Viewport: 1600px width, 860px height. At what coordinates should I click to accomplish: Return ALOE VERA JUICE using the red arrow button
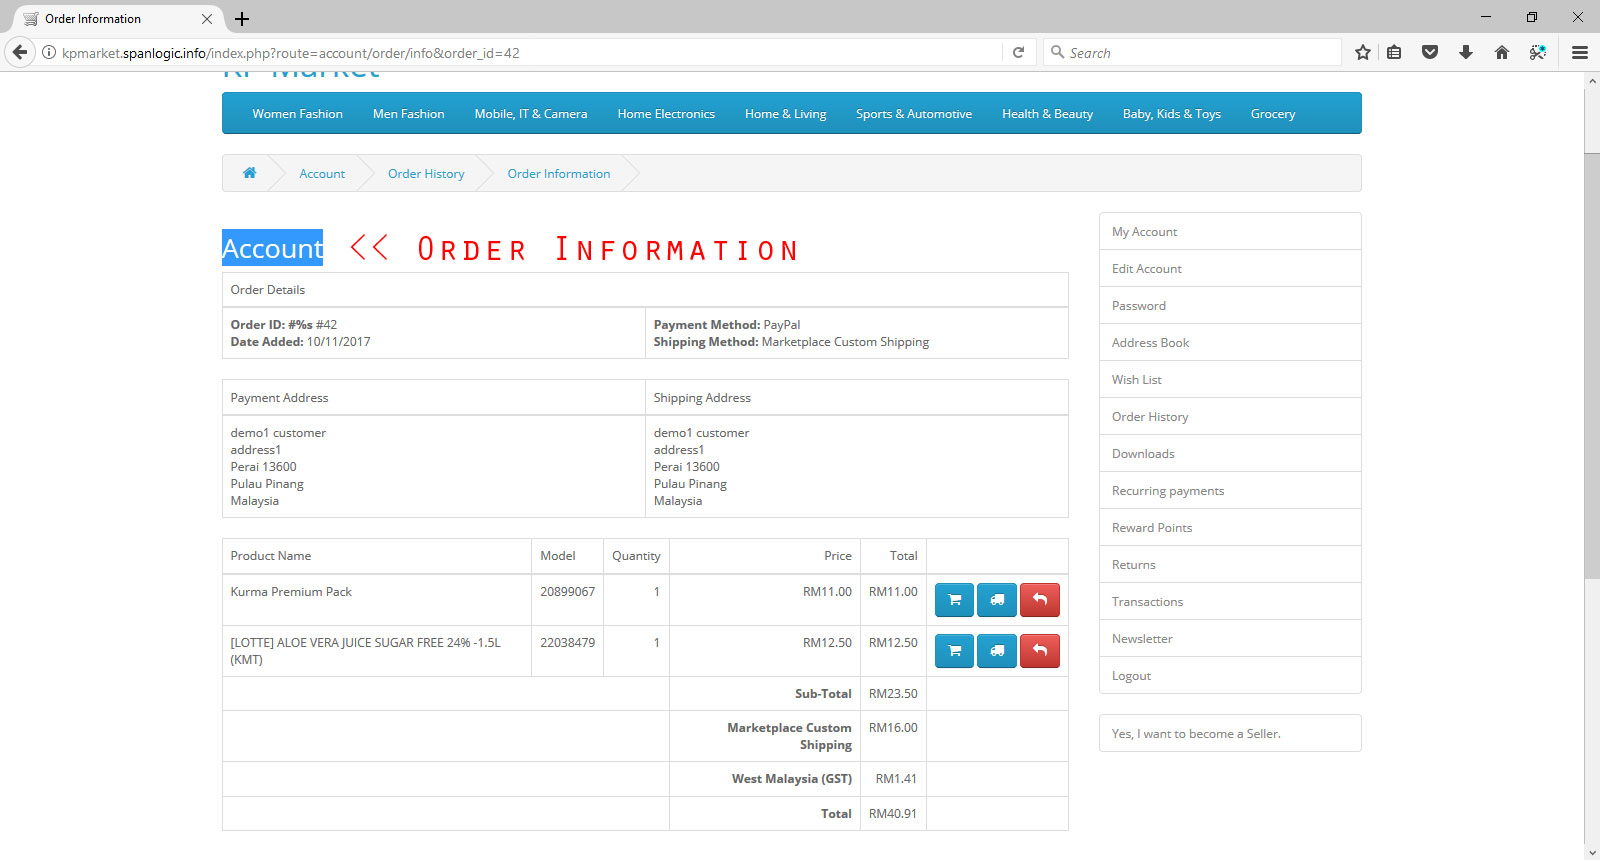pyautogui.click(x=1040, y=651)
